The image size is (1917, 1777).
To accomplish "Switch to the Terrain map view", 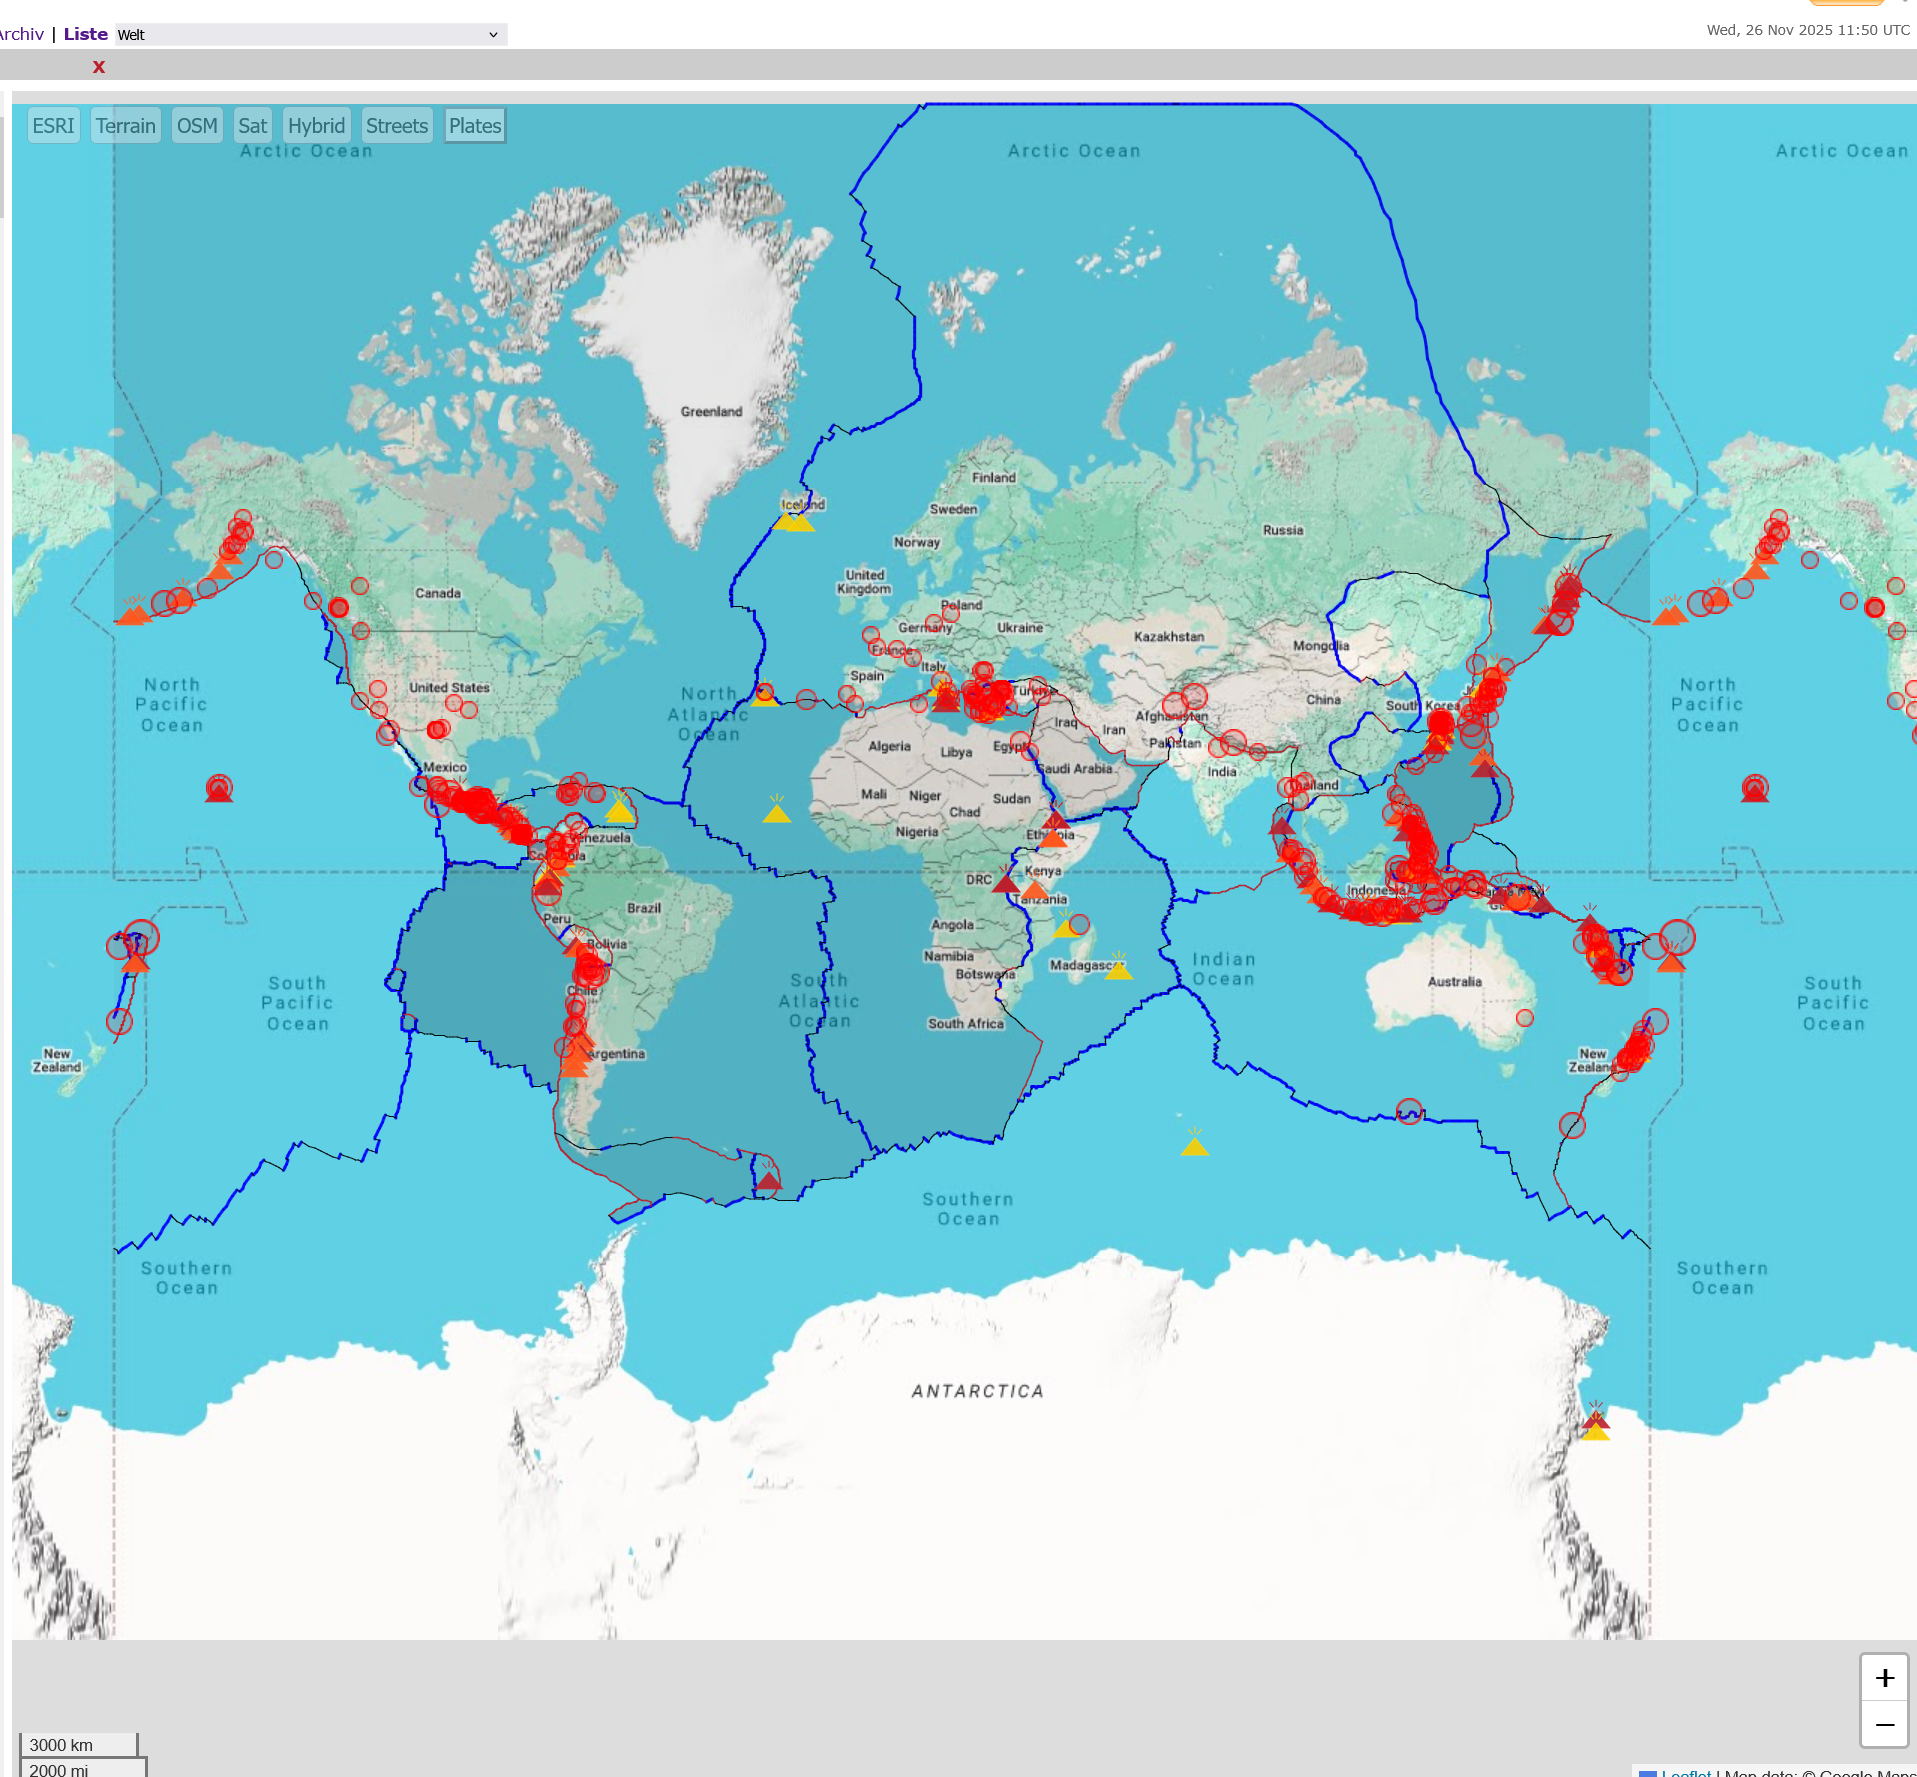I will (x=126, y=126).
